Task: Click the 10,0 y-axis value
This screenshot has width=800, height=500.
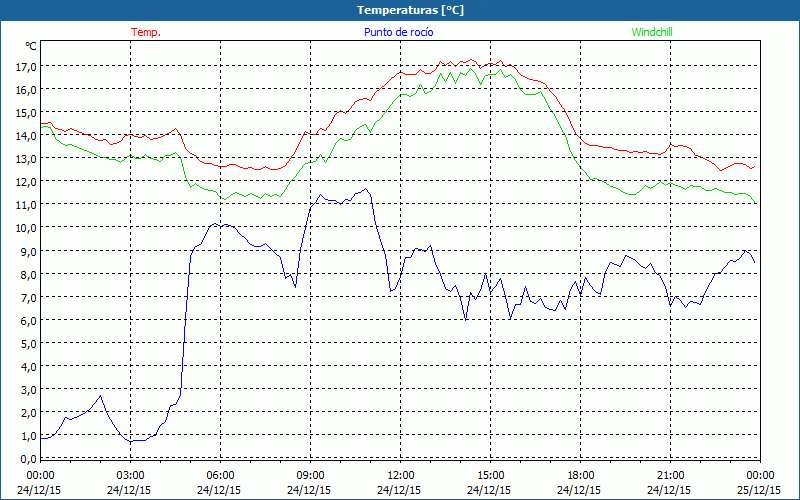Action: click(x=26, y=228)
